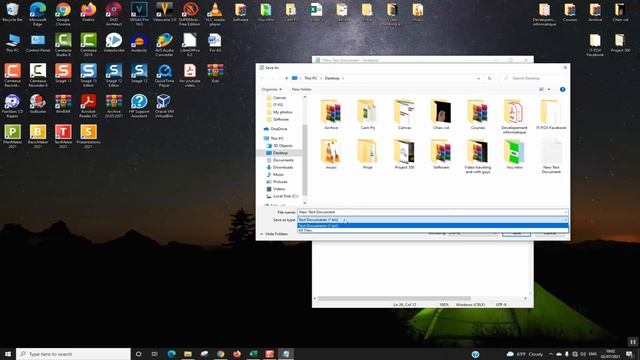Open the Audacity desktop shortcut

tap(139, 43)
